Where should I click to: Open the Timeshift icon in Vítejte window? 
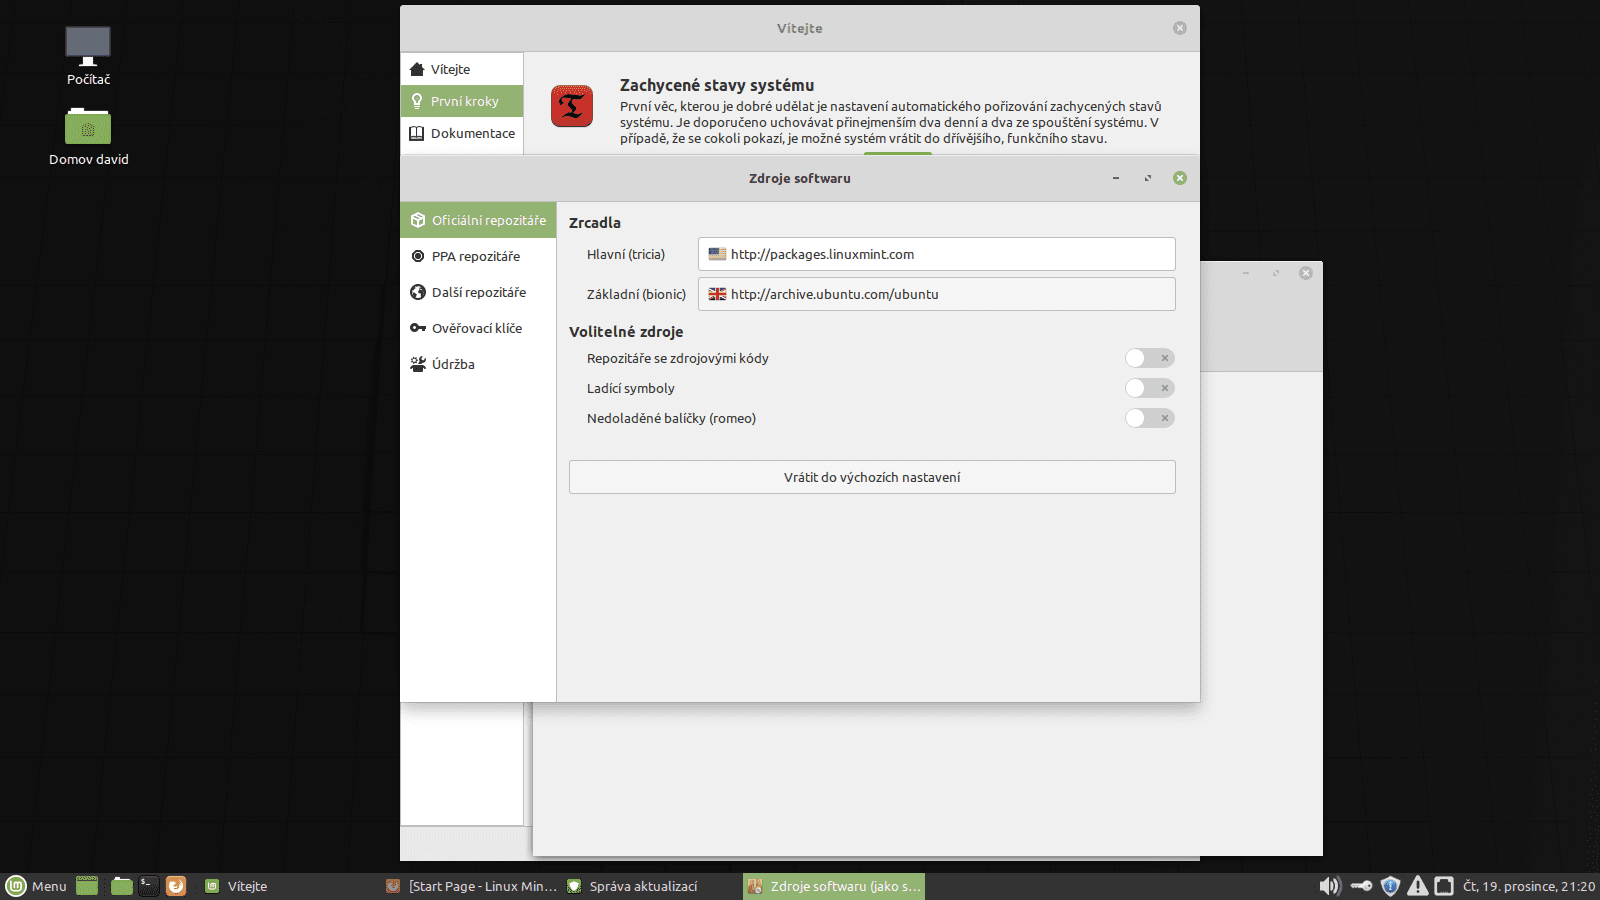tap(571, 105)
